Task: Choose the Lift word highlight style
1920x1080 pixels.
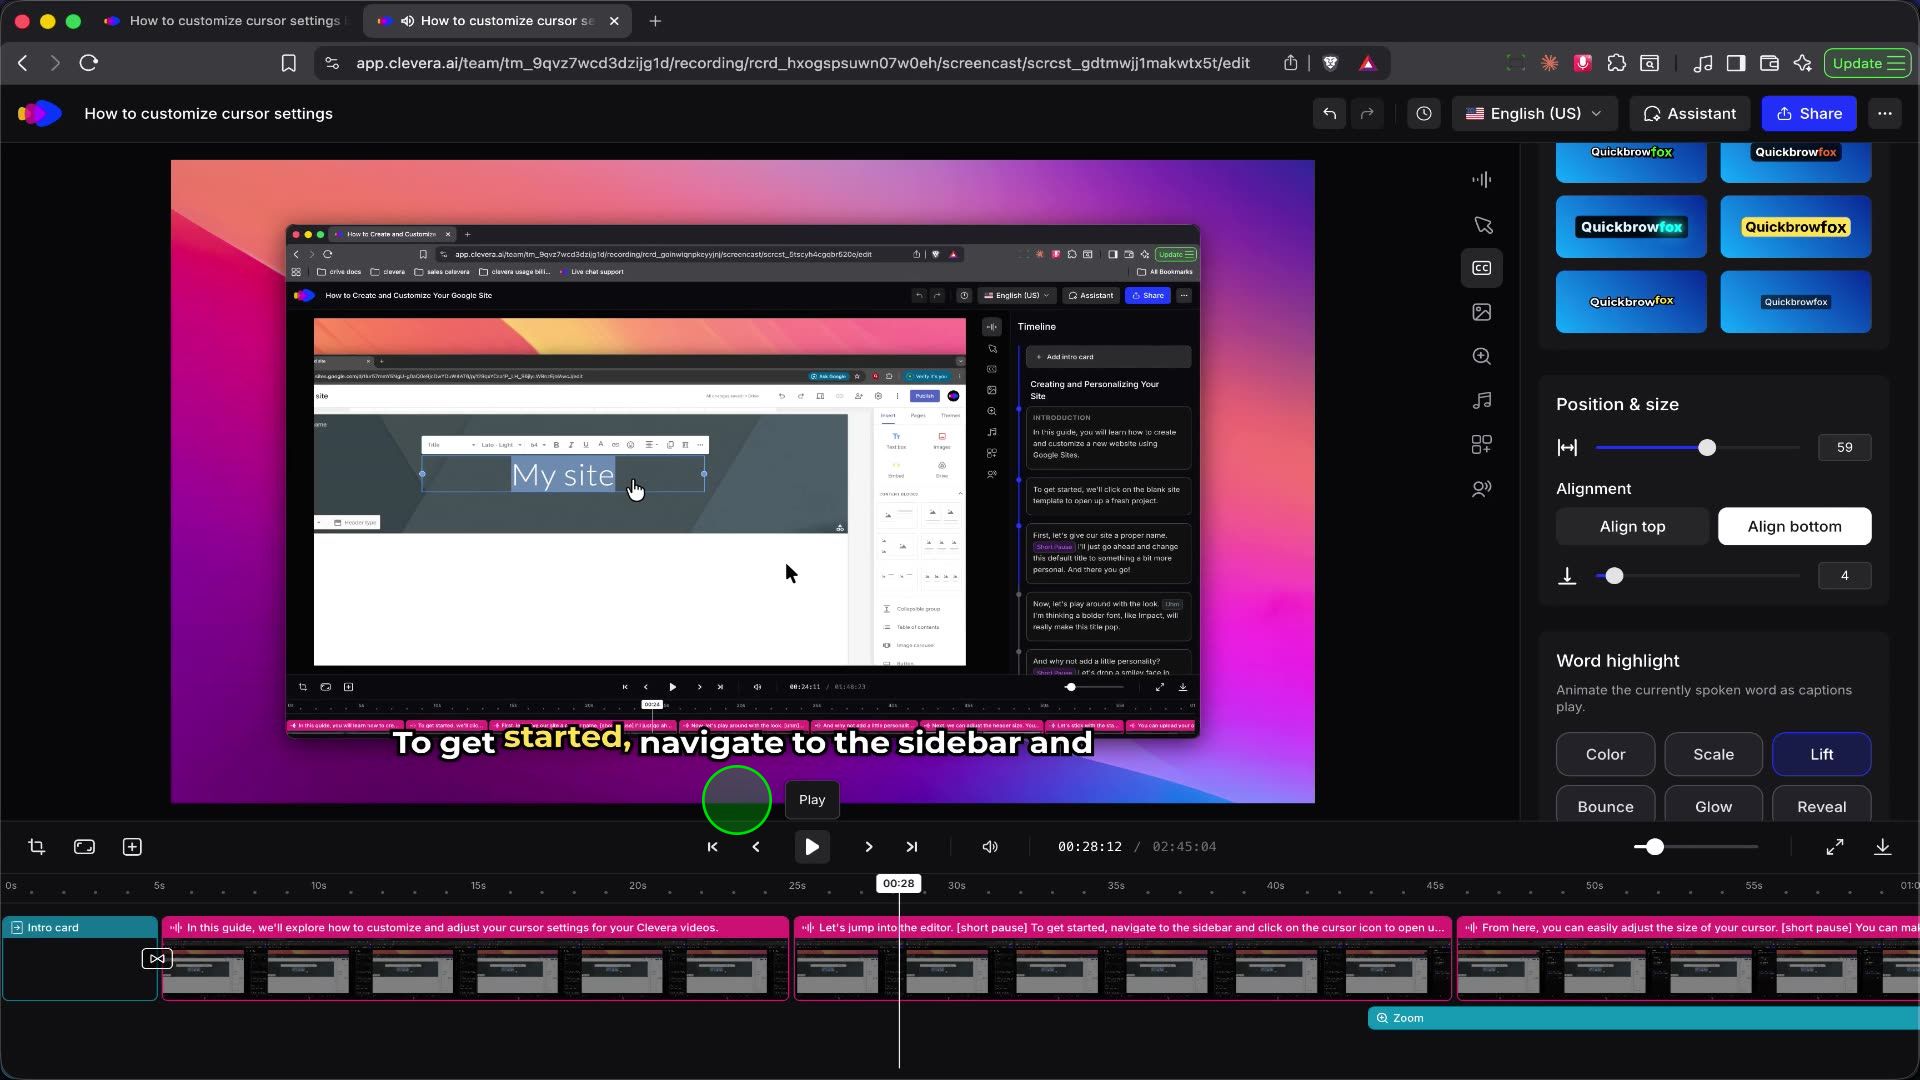Action: (x=1821, y=754)
